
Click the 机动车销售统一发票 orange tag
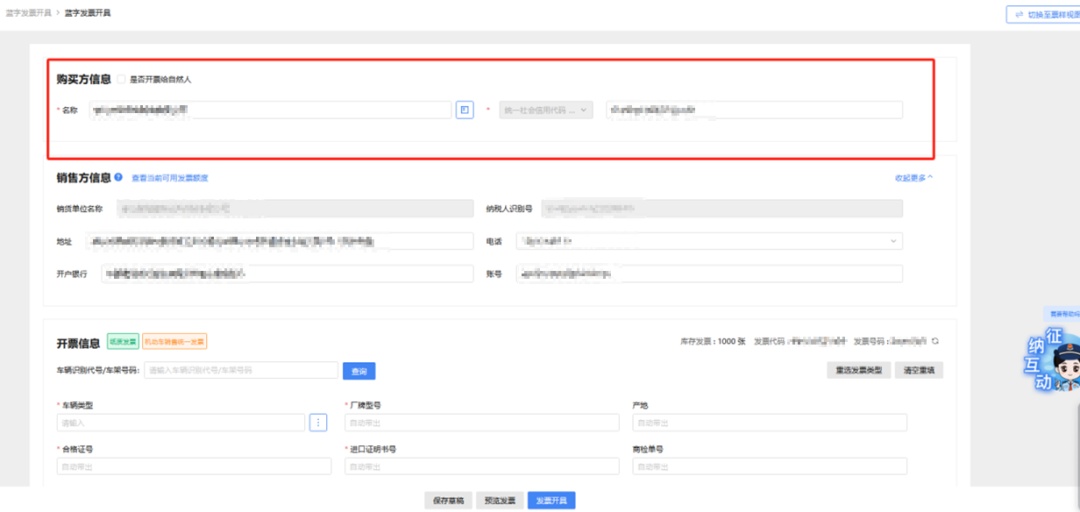[174, 342]
